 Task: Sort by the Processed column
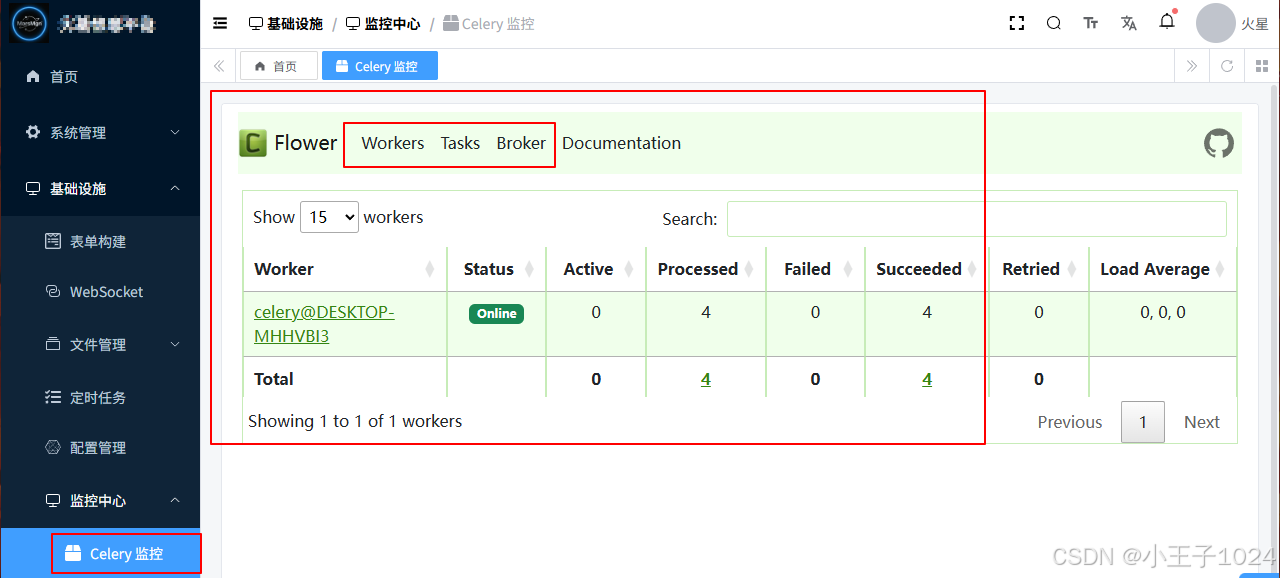(x=707, y=269)
